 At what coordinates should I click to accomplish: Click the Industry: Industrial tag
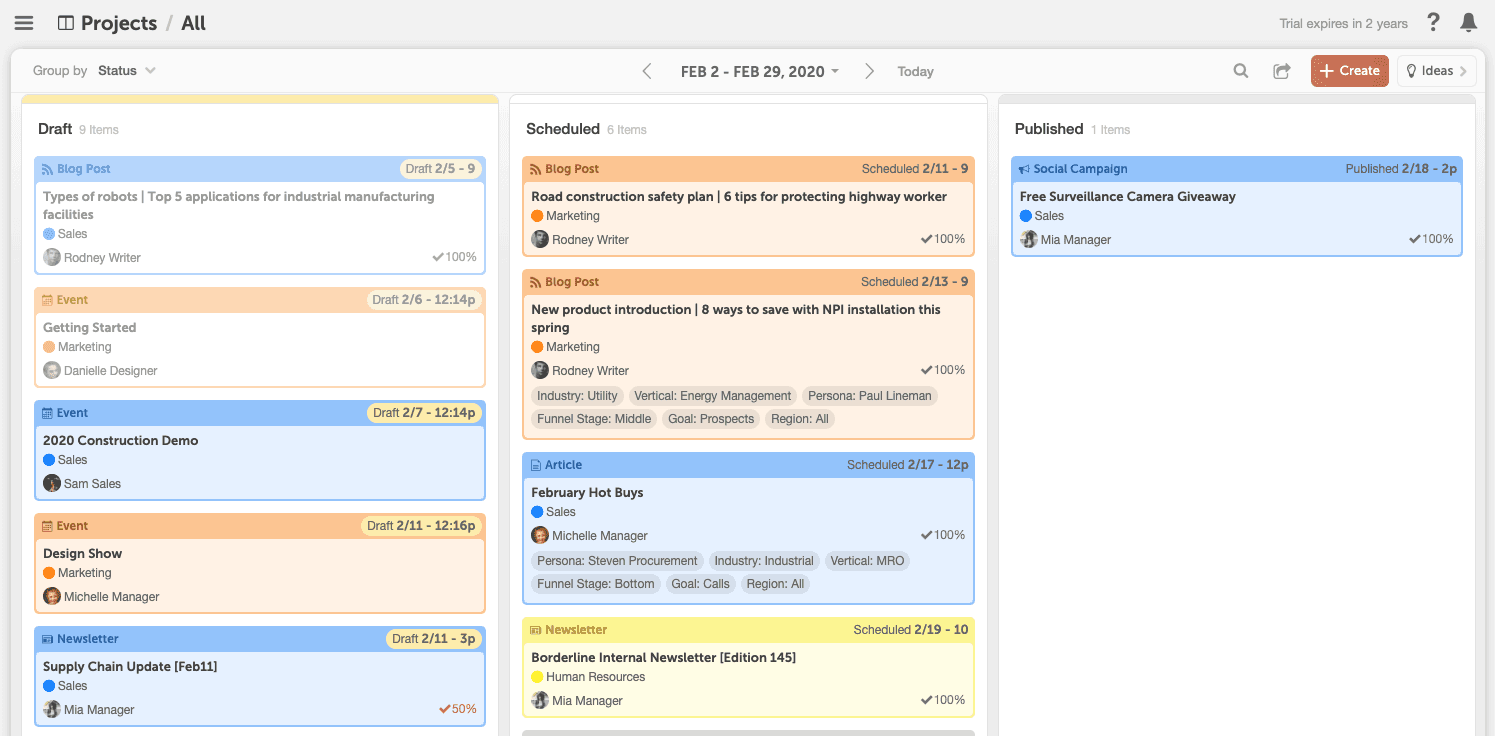pos(764,561)
